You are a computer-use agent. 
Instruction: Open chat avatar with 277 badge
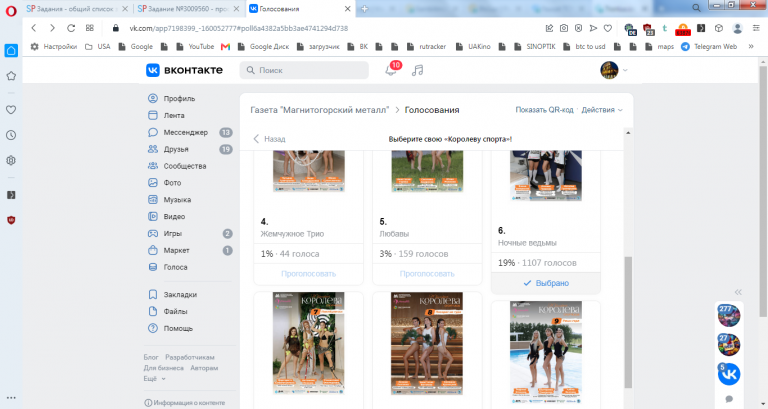729,316
